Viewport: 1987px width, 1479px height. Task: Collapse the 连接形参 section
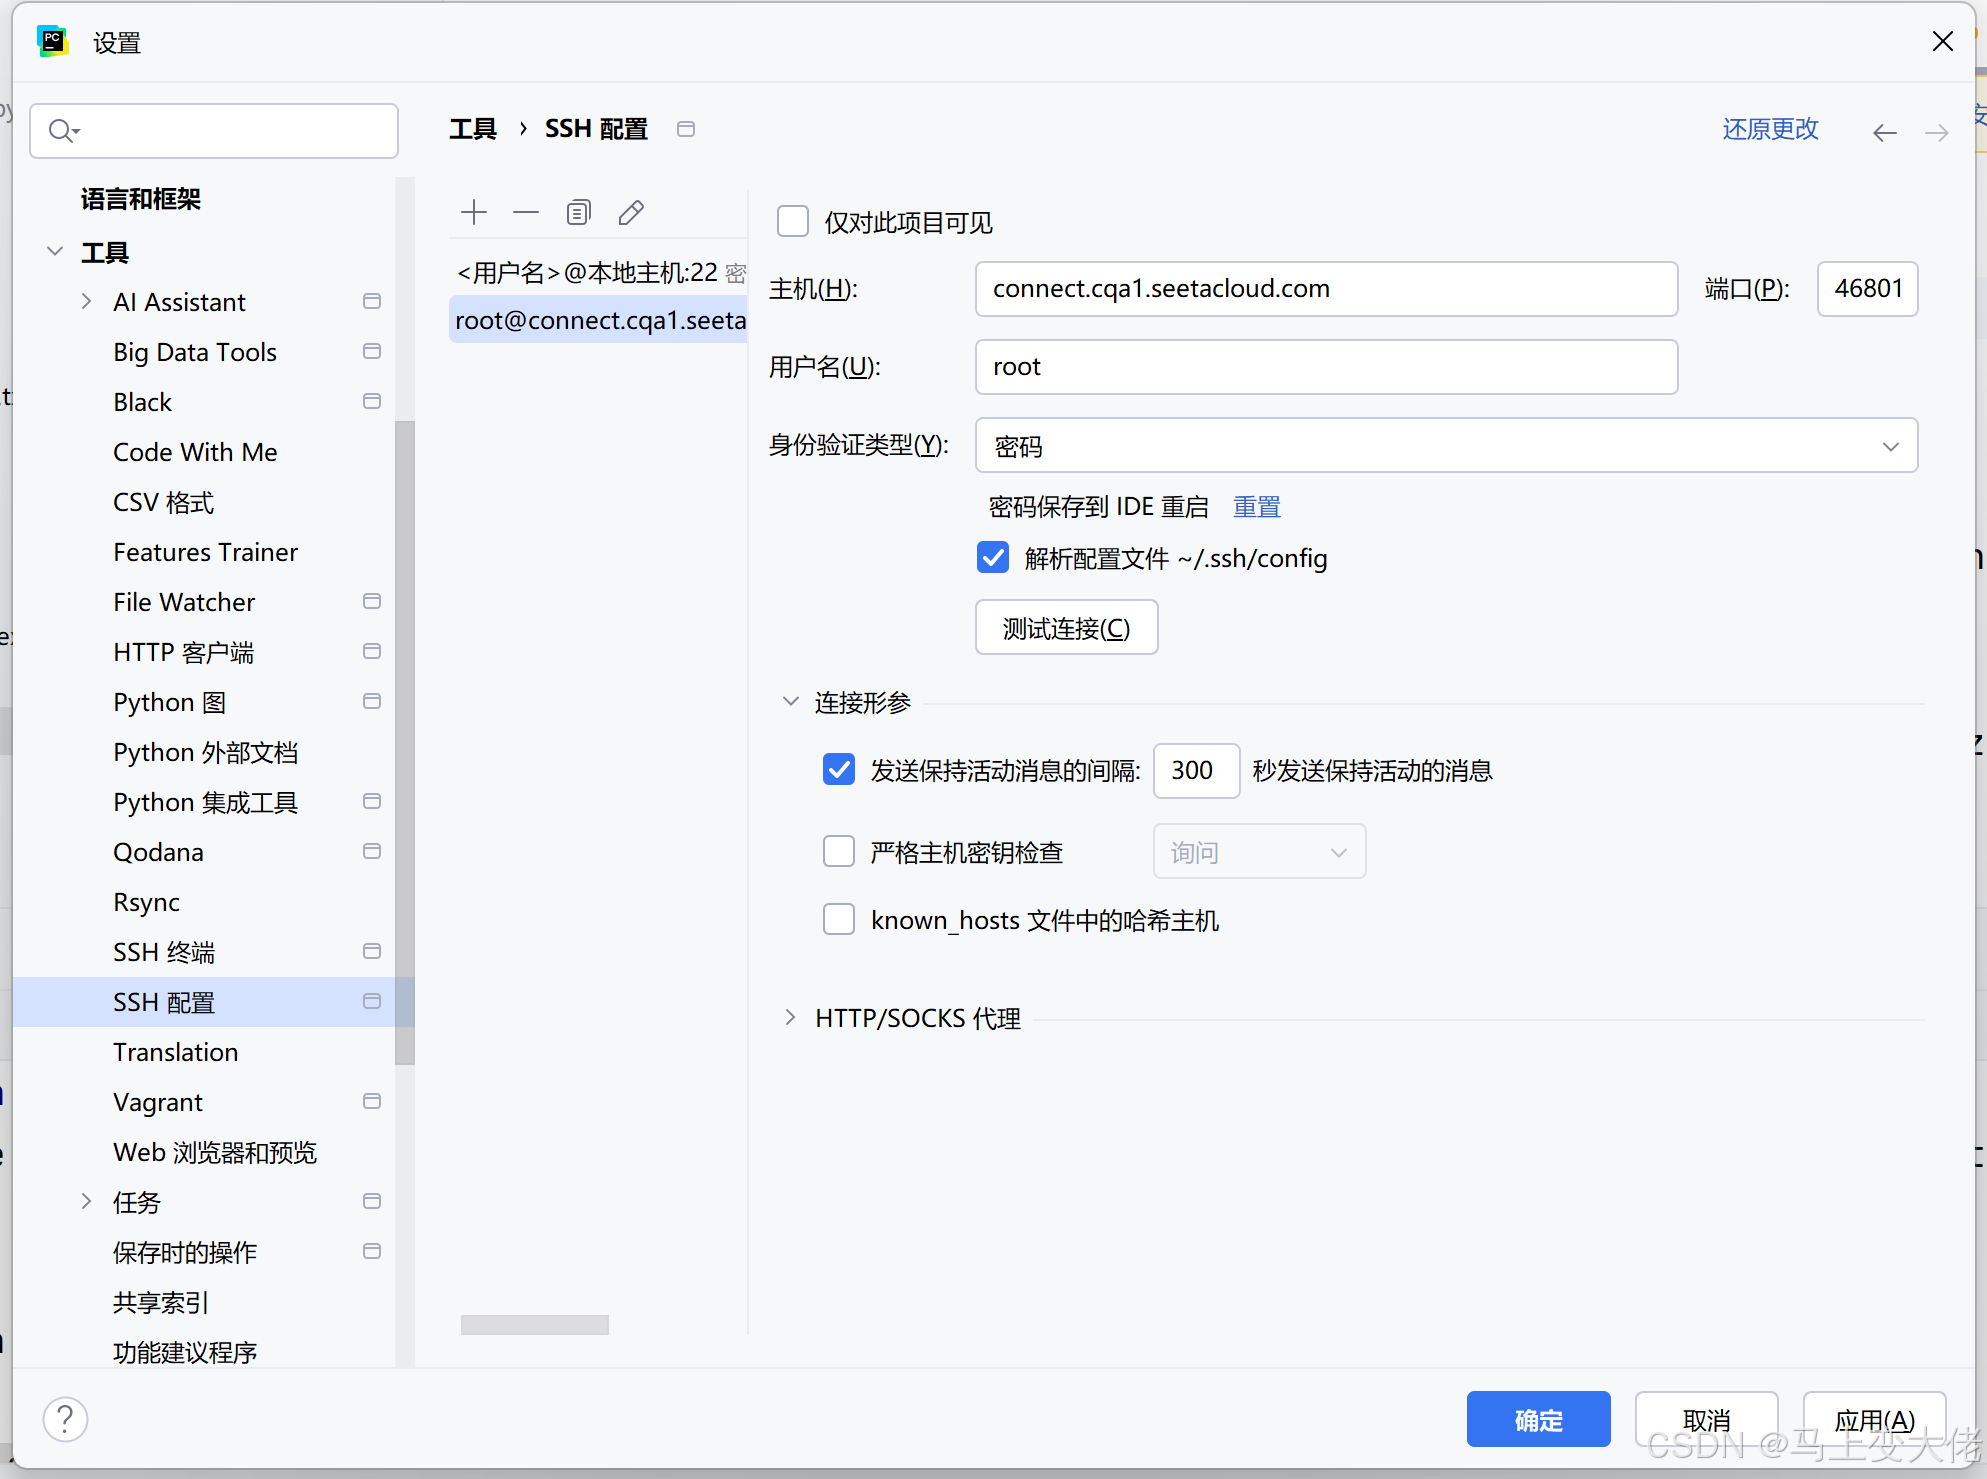click(791, 701)
